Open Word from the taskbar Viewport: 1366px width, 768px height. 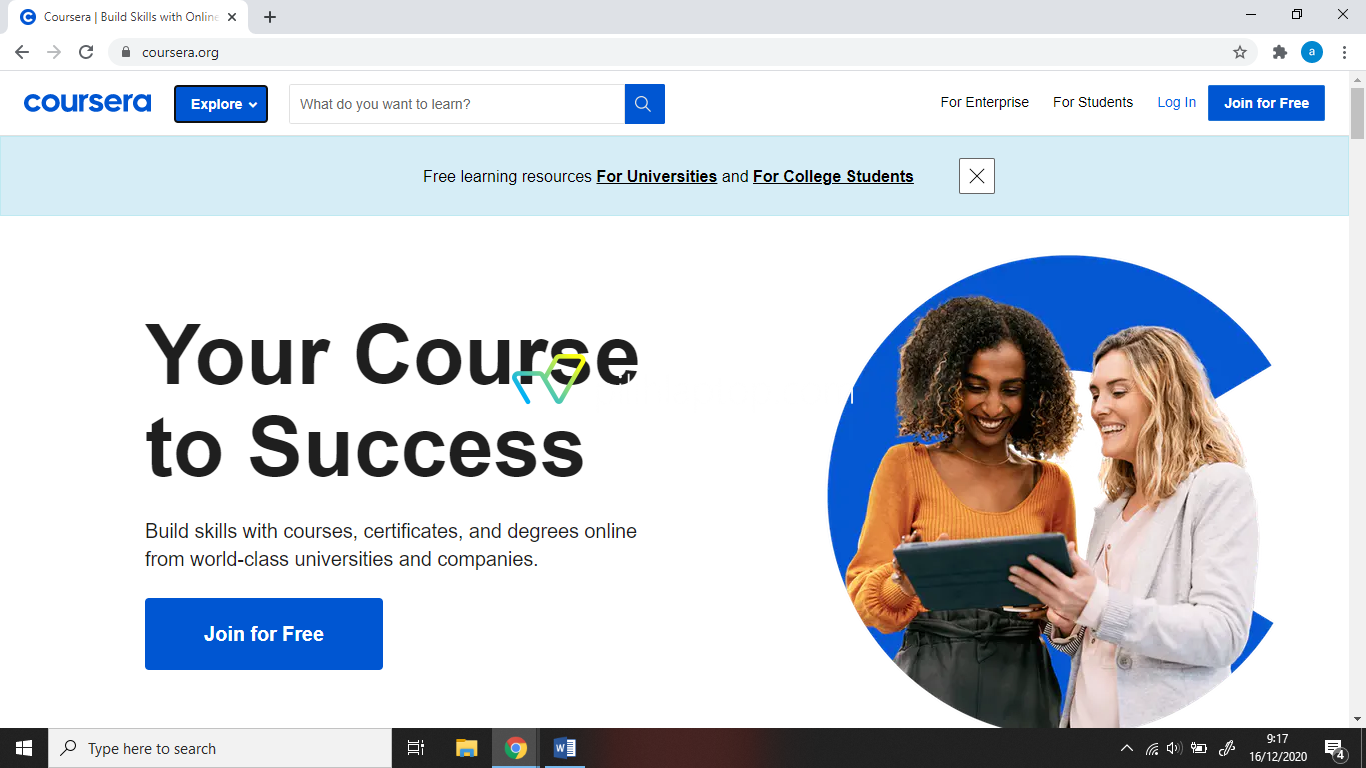(x=564, y=748)
